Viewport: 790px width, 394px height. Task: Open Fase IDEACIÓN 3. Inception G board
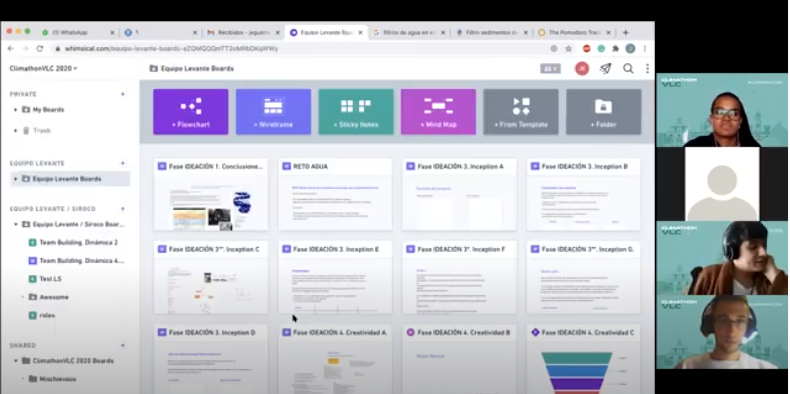[583, 278]
